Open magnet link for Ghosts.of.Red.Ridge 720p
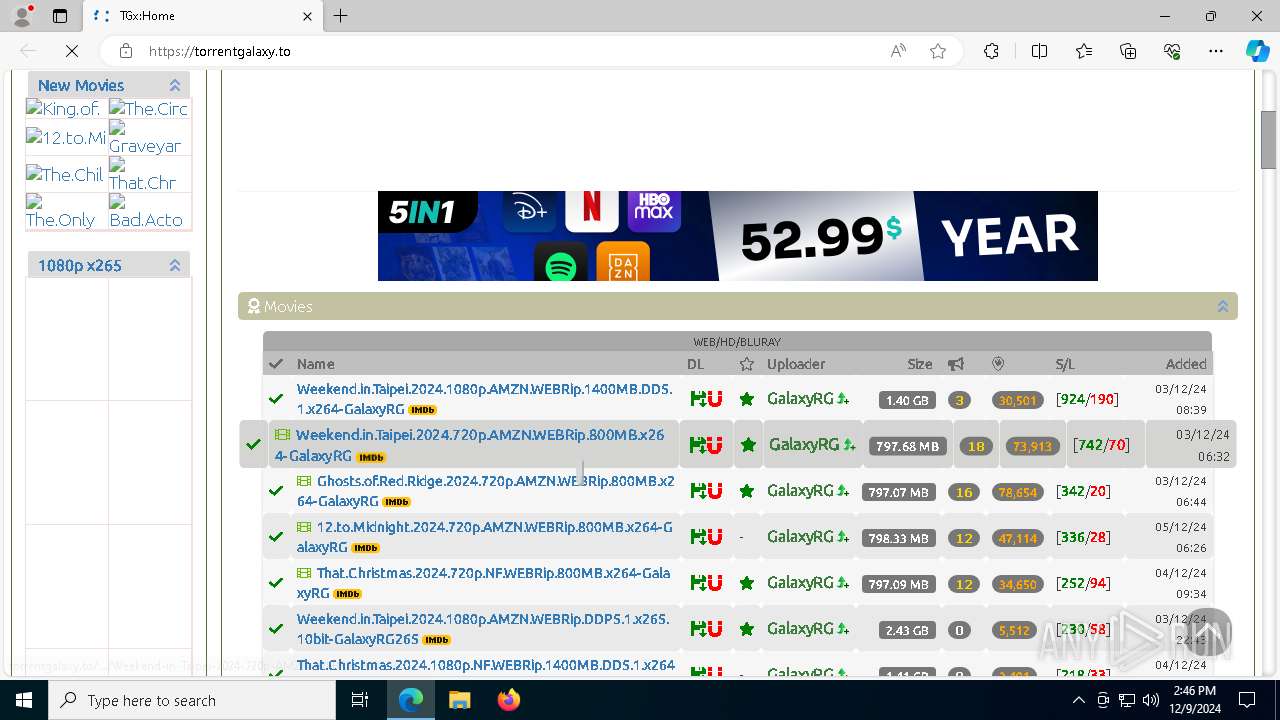Screen dimensions: 1280x720 coord(713,491)
